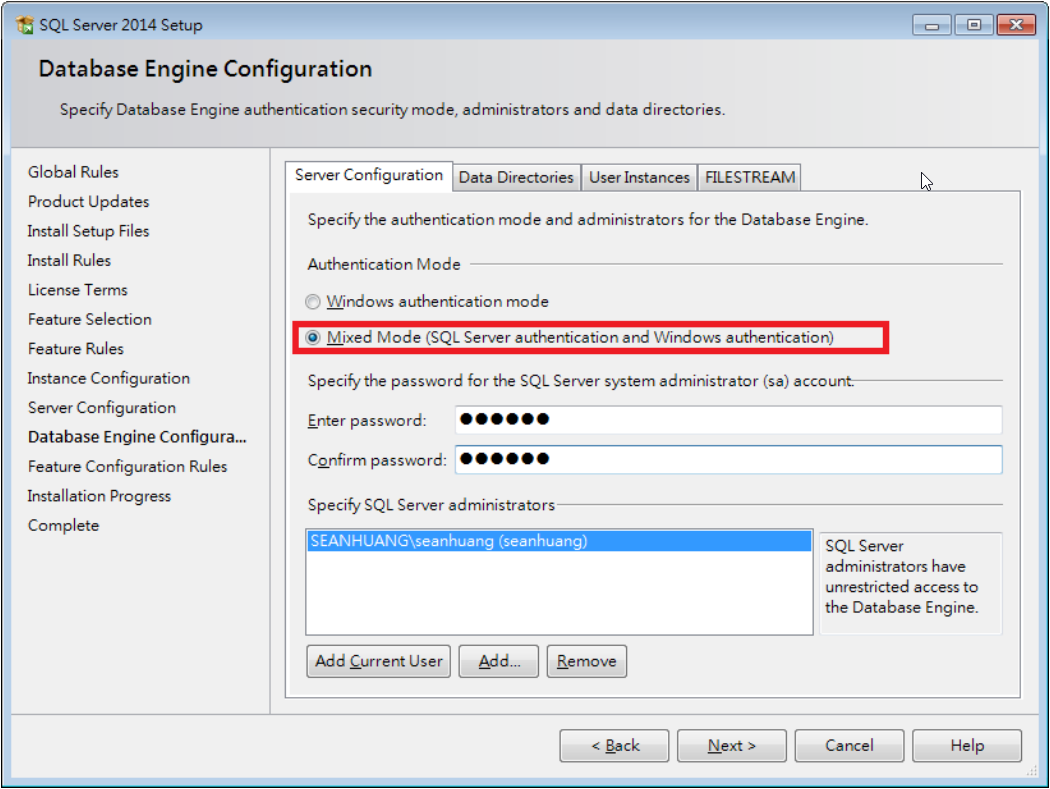Click Add to add another administrator
Screen dimensions: 1050x789
pyautogui.click(x=498, y=661)
